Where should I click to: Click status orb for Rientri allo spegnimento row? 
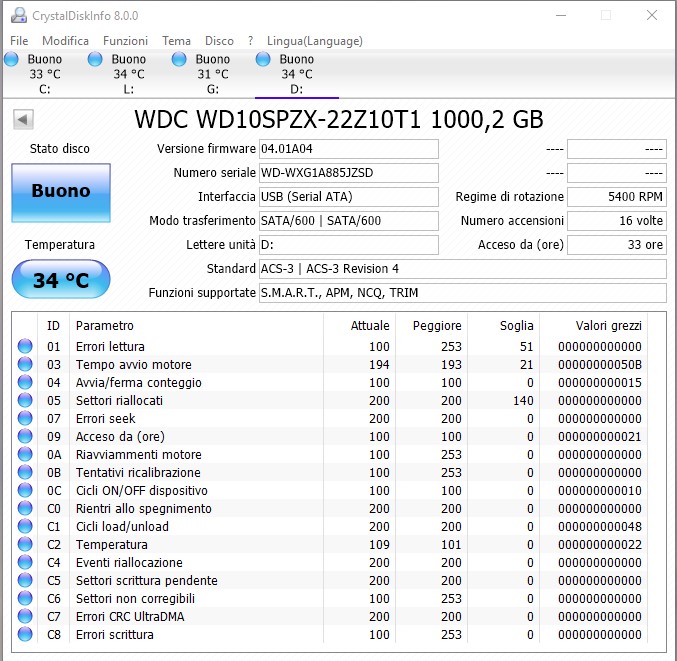(x=25, y=508)
